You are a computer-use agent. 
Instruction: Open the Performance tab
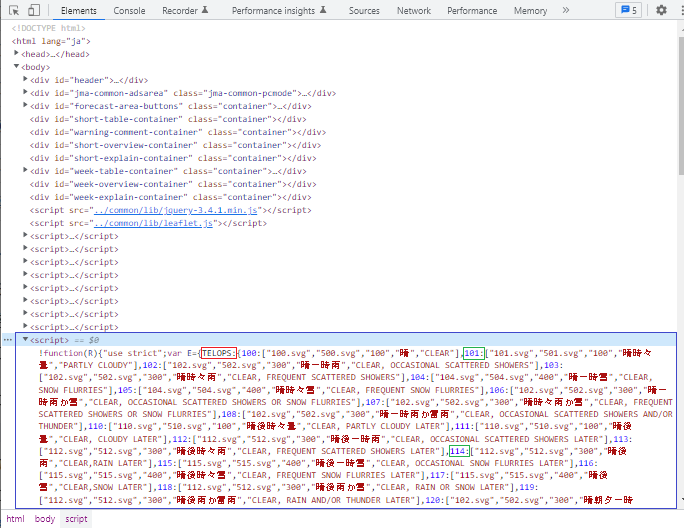[x=472, y=10]
